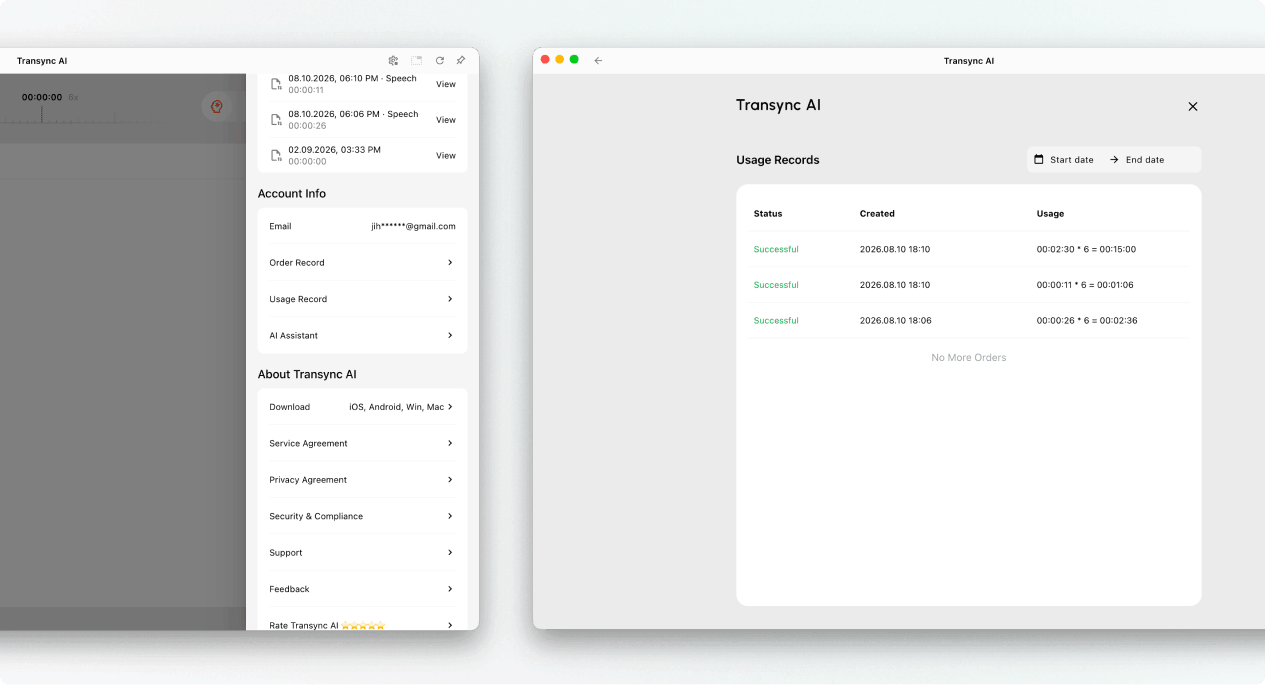Viewport: 1265px width, 685px height.
Task: Click the Usage Records heading
Action: point(778,160)
